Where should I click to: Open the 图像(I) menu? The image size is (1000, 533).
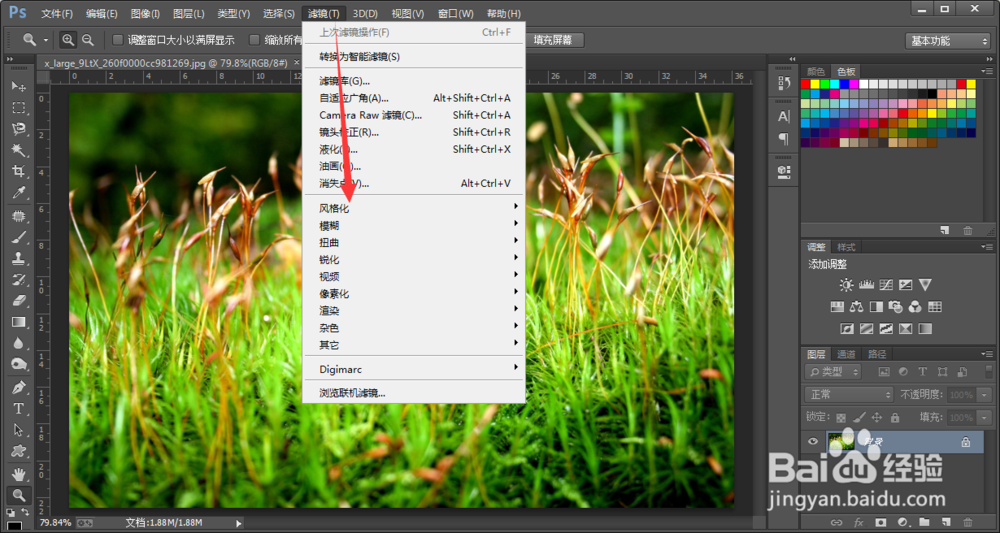[145, 13]
